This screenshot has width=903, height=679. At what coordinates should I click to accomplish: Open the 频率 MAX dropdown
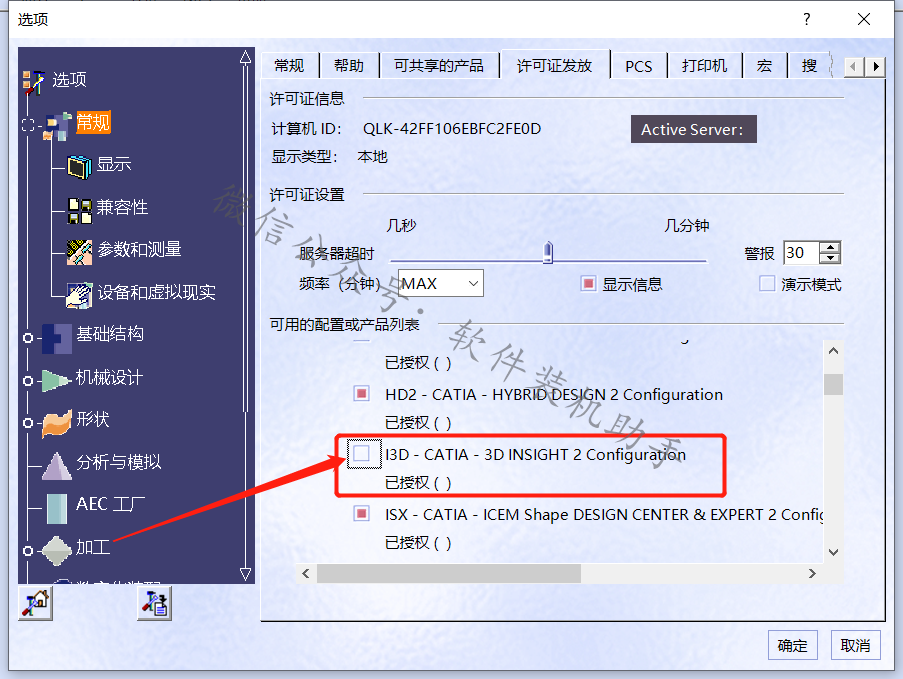pos(441,283)
